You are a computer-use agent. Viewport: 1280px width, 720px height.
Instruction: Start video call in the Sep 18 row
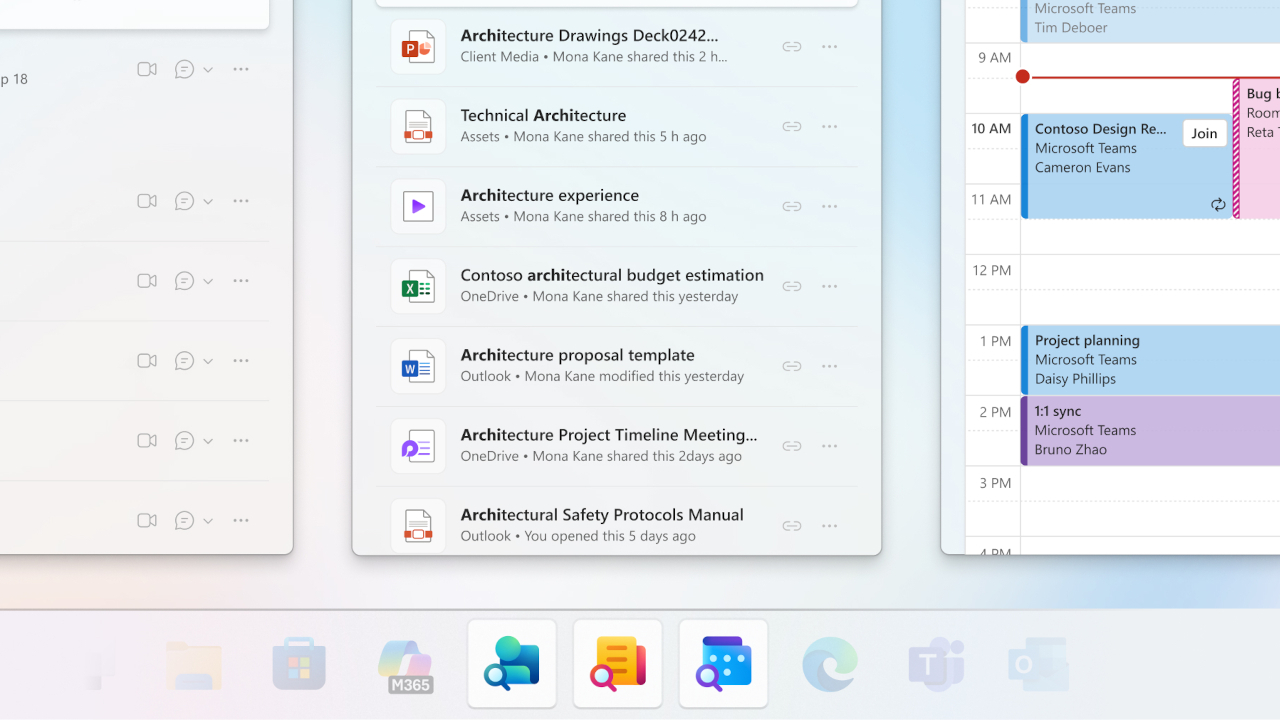click(147, 69)
